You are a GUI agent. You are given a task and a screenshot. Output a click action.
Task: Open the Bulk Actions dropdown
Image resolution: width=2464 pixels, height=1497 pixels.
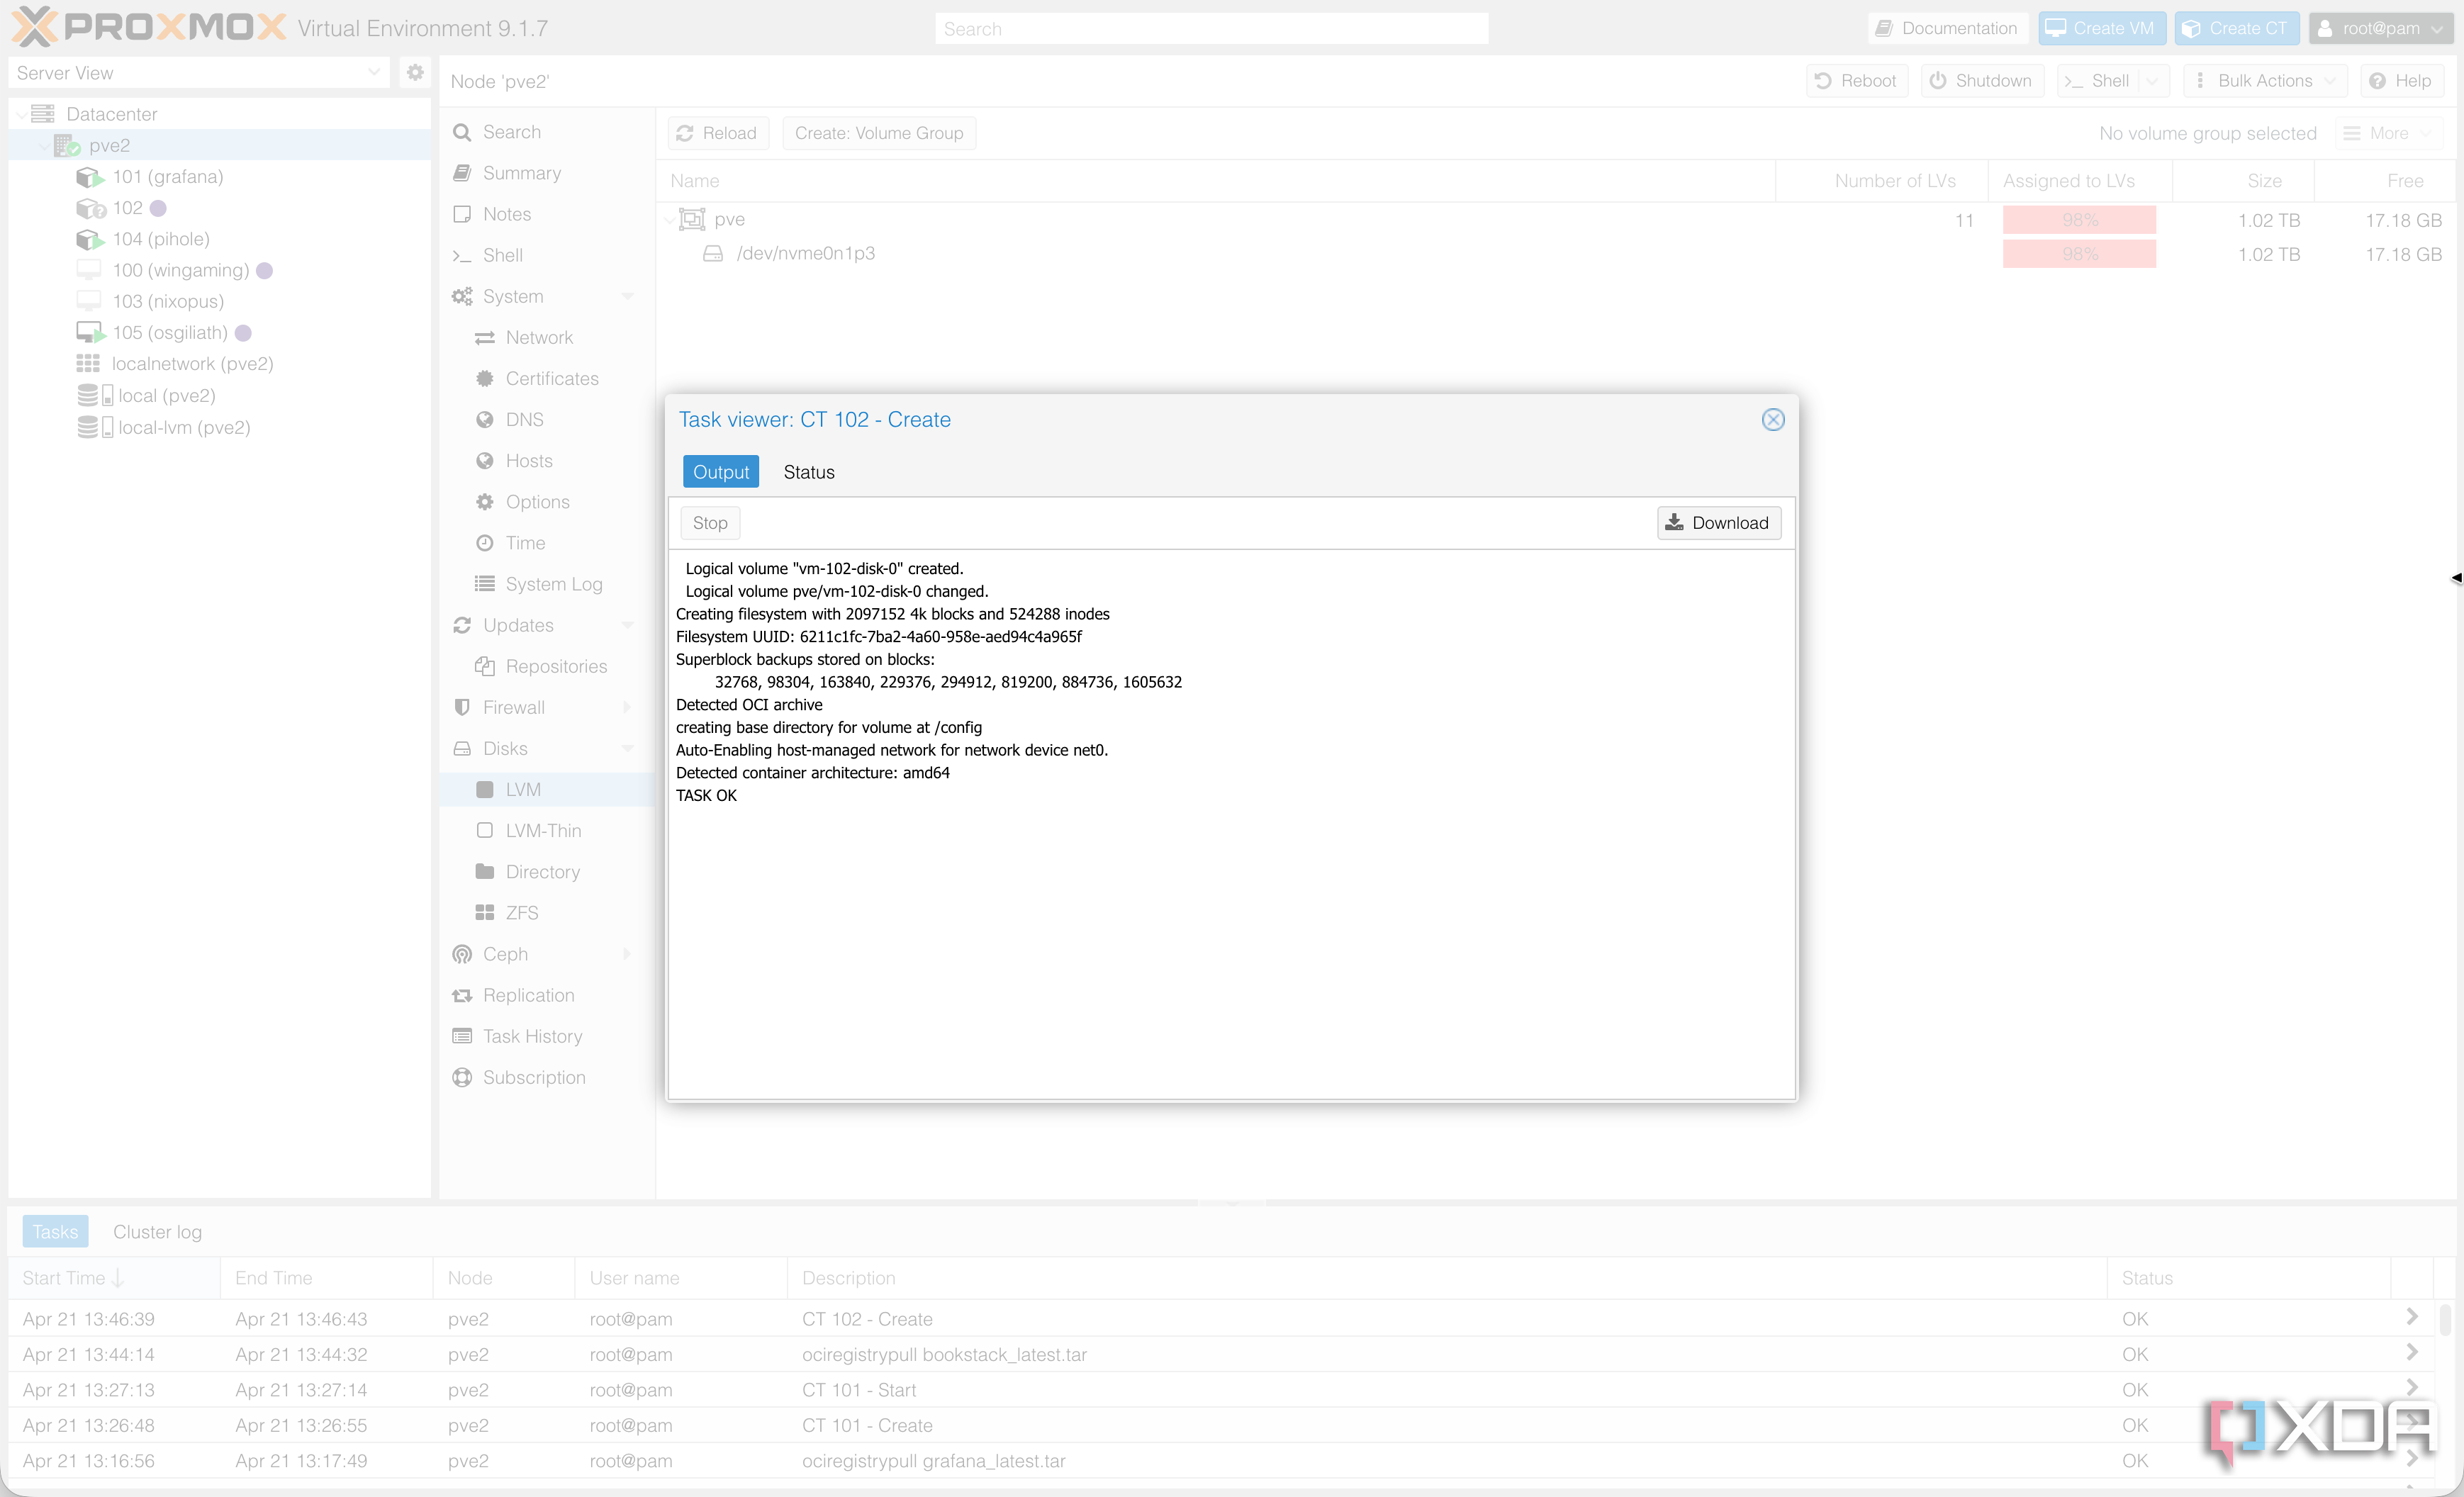click(2265, 81)
